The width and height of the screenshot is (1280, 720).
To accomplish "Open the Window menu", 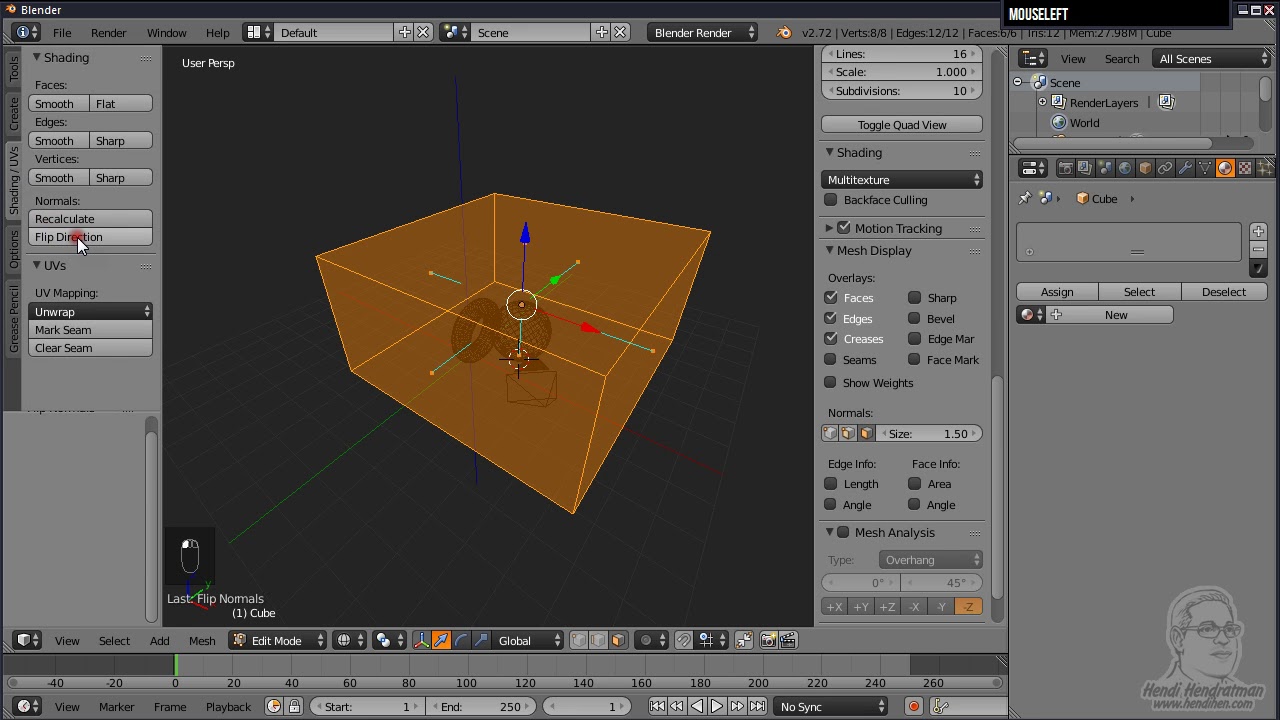I will (x=167, y=33).
